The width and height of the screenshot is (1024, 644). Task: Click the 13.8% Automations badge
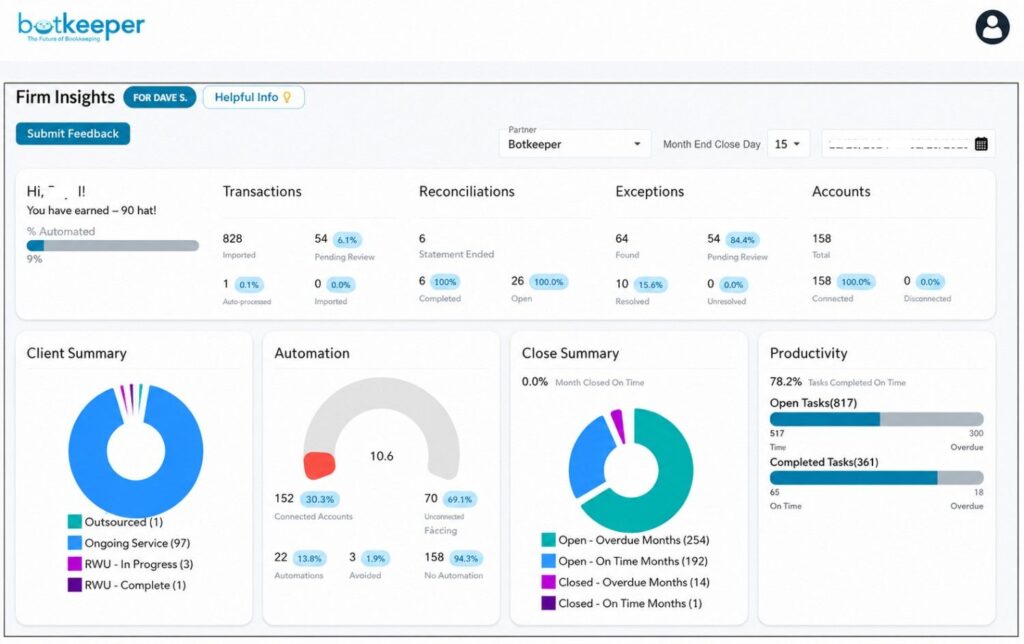[x=309, y=558]
